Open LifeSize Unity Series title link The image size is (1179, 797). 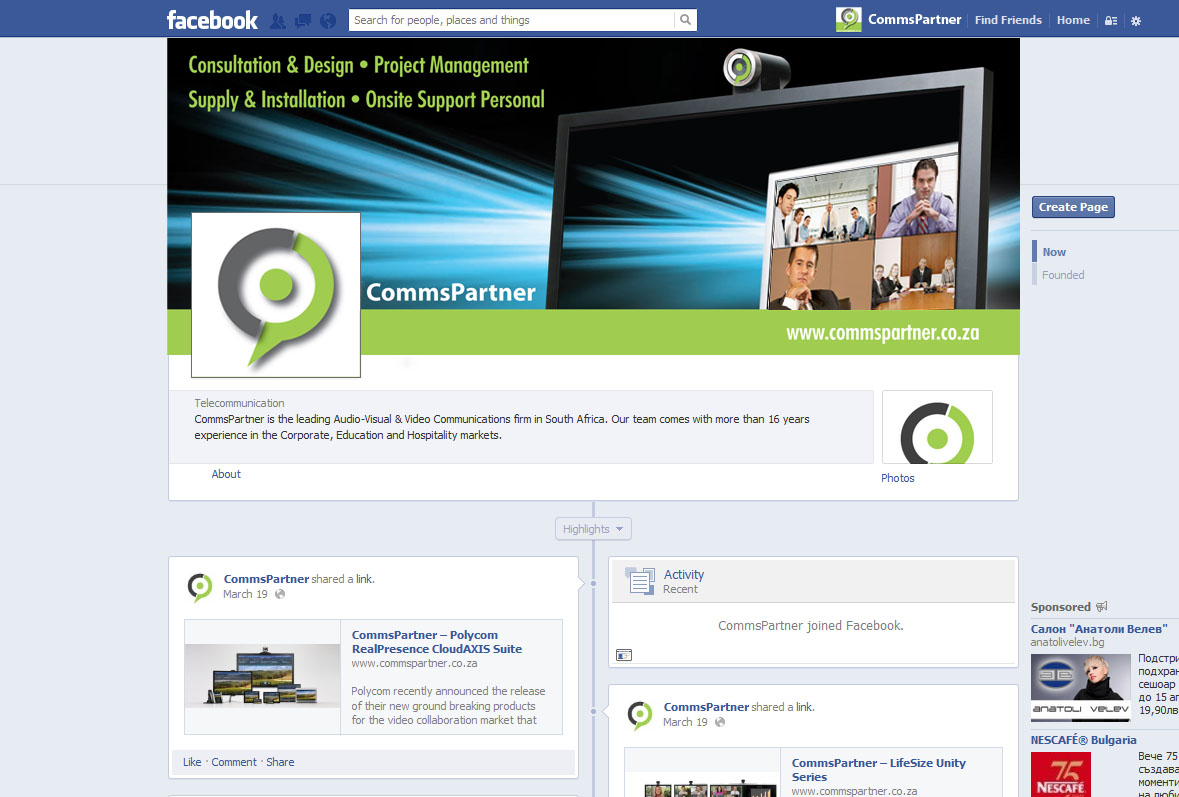(x=878, y=770)
